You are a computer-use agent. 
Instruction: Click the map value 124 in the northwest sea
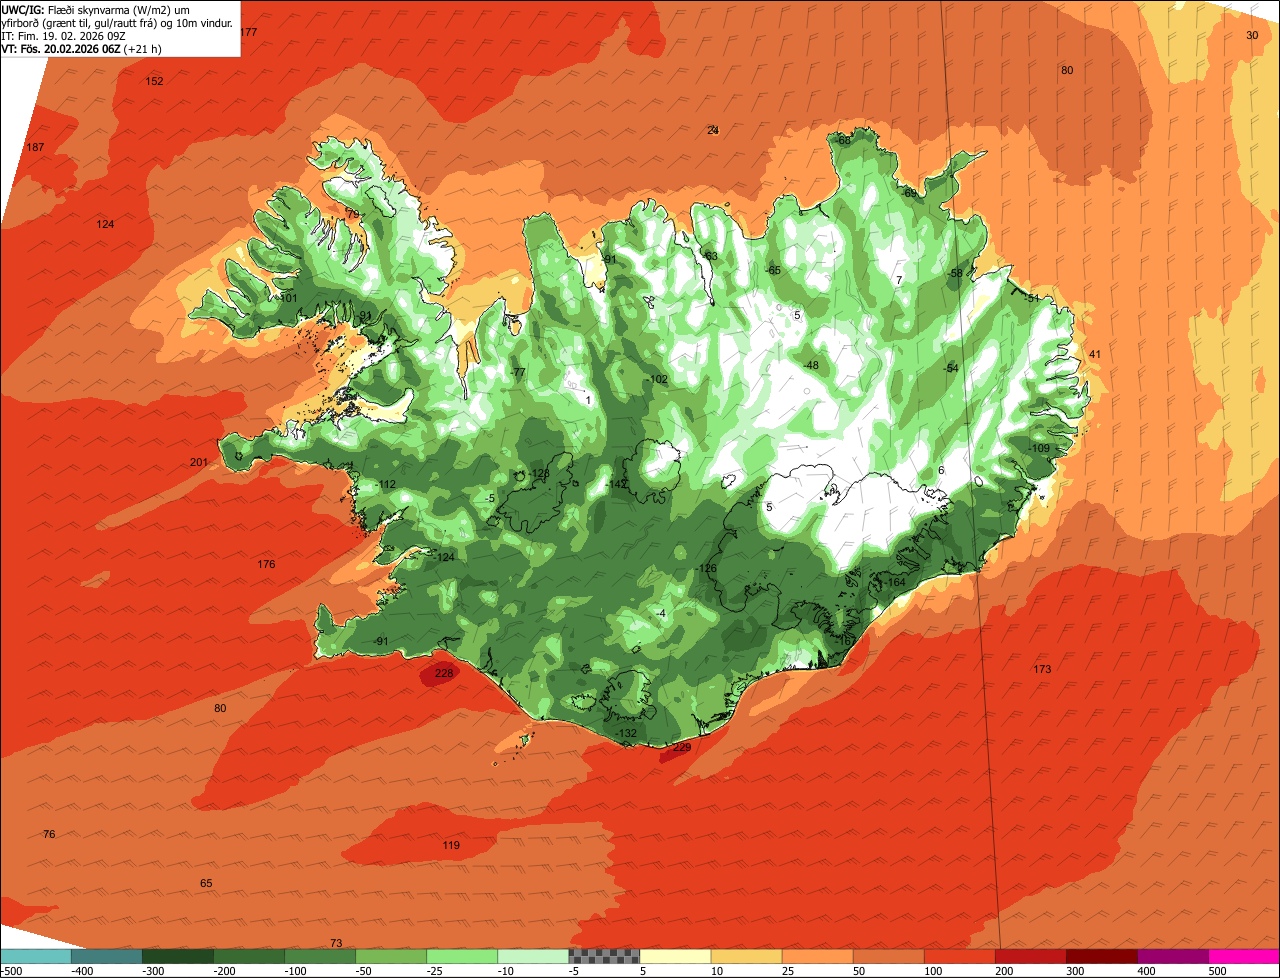(x=105, y=224)
